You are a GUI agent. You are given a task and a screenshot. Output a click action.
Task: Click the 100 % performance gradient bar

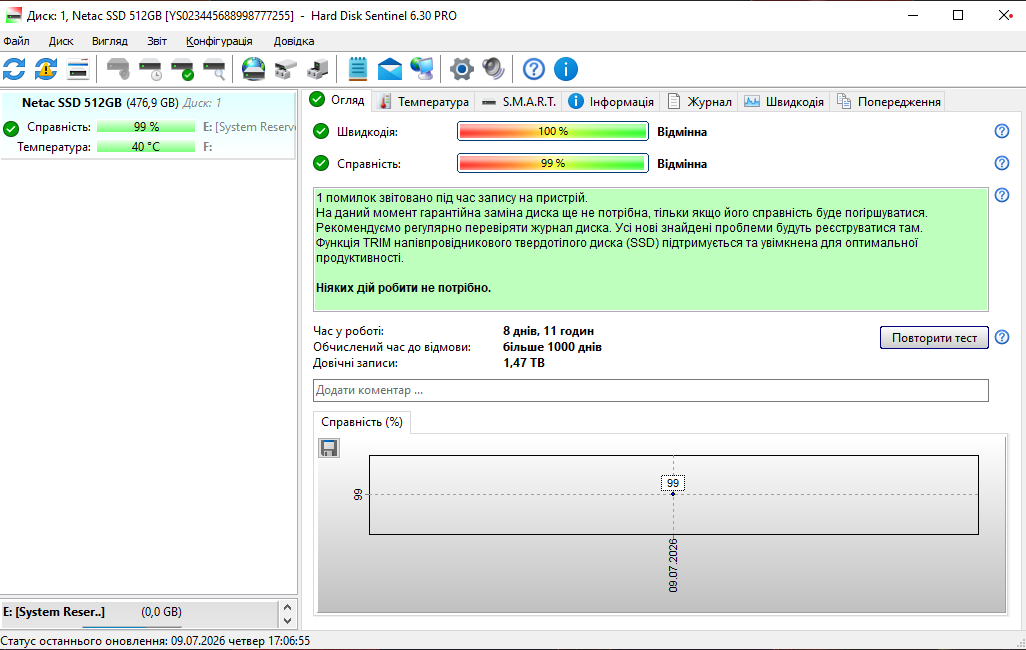[x=553, y=132]
